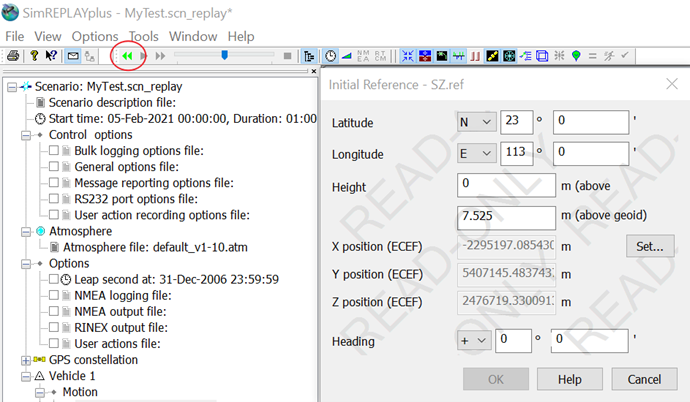Click the green location pin toolbar icon

click(576, 56)
